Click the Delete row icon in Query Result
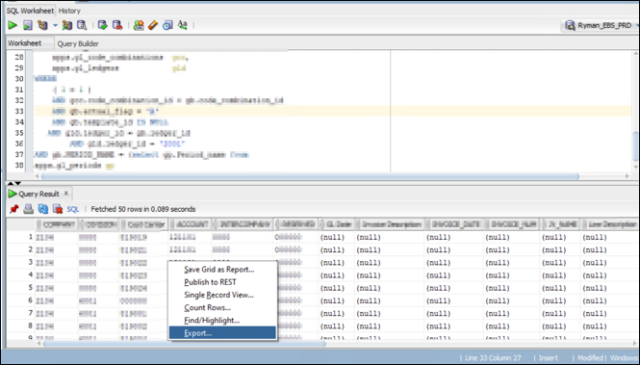The height and width of the screenshot is (365, 640). point(58,209)
